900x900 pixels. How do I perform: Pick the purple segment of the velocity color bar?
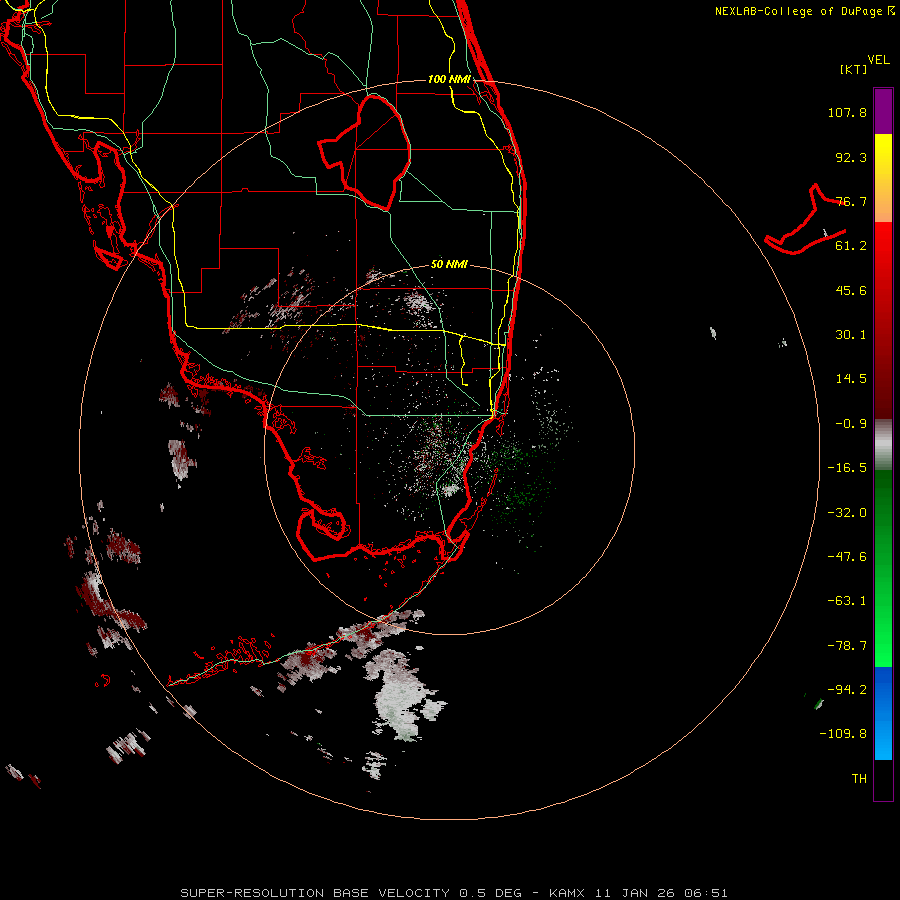pos(883,111)
